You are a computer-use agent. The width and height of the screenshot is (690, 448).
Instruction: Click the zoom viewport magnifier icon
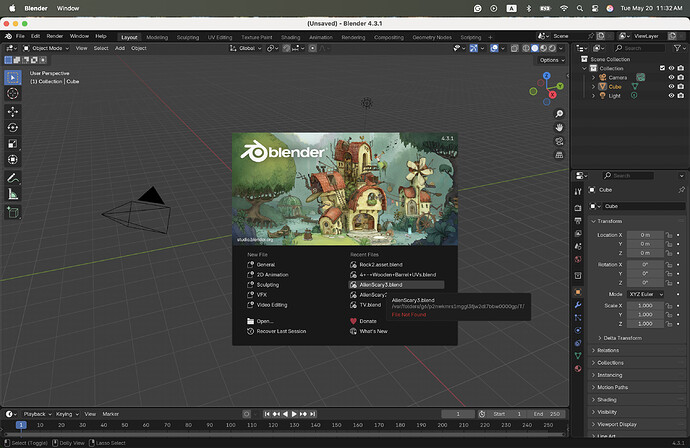(559, 114)
